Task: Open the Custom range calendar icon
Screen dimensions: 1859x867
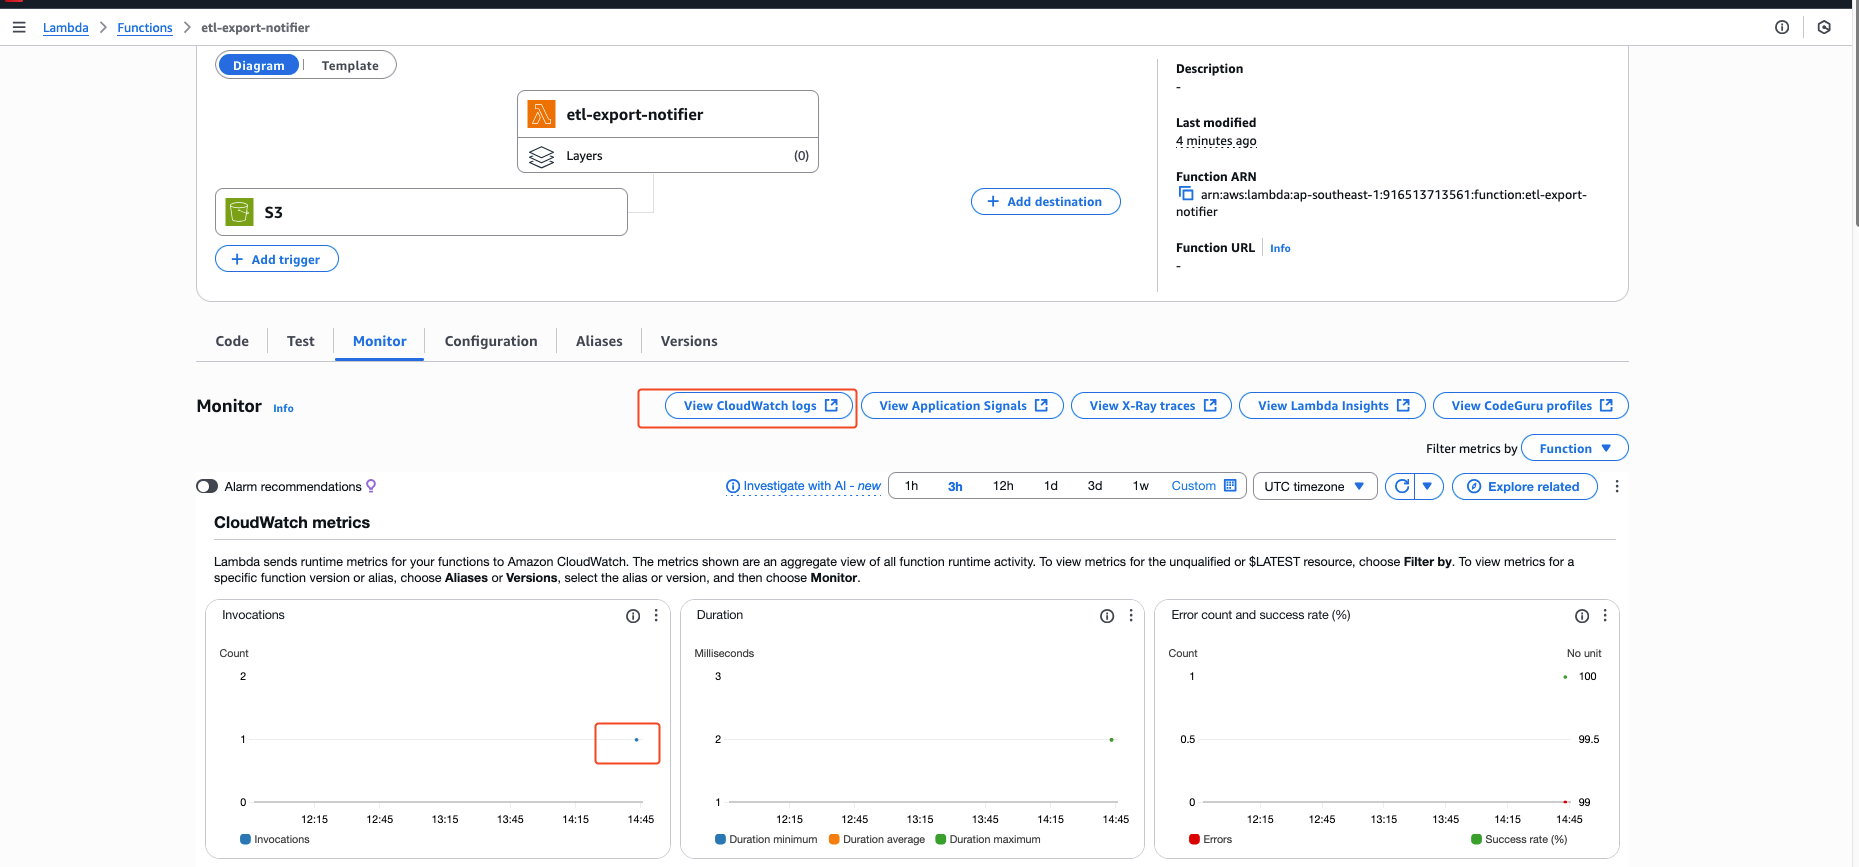Action: pyautogui.click(x=1230, y=486)
